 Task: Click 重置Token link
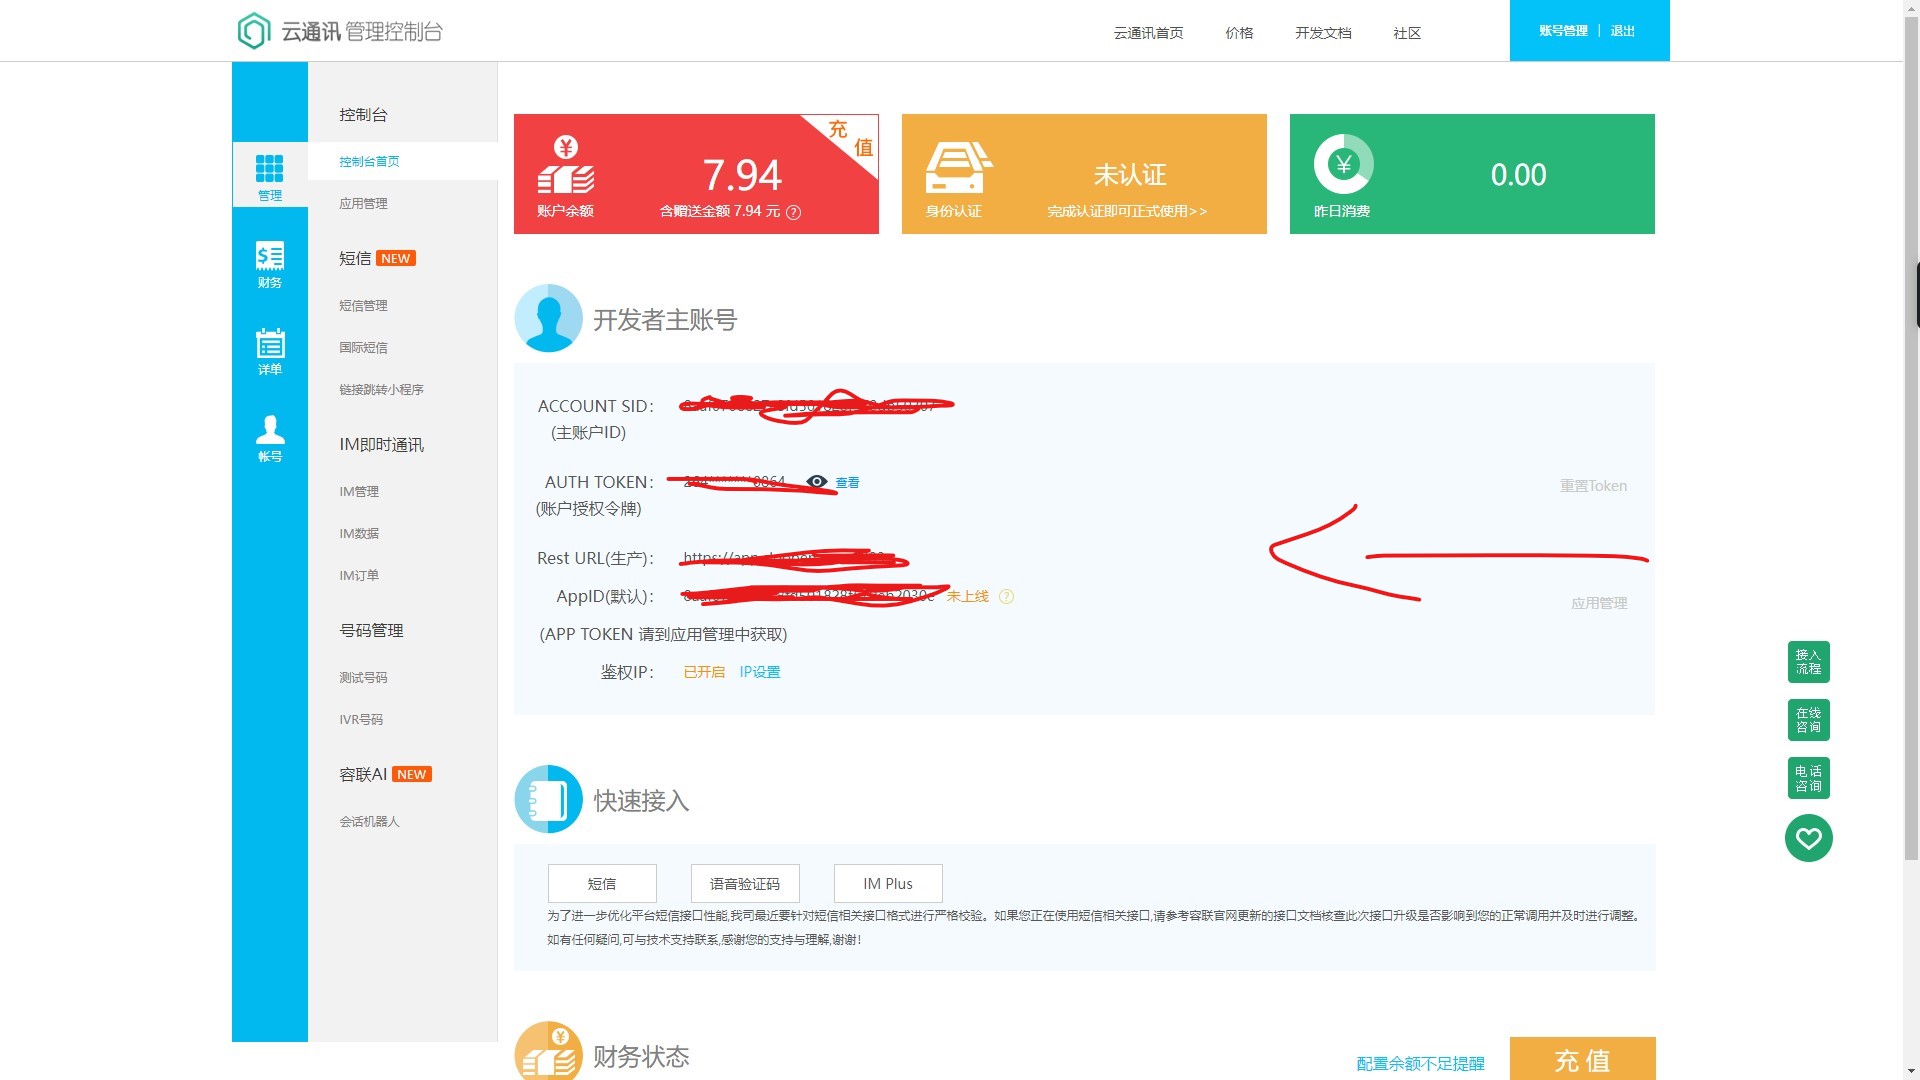point(1593,486)
